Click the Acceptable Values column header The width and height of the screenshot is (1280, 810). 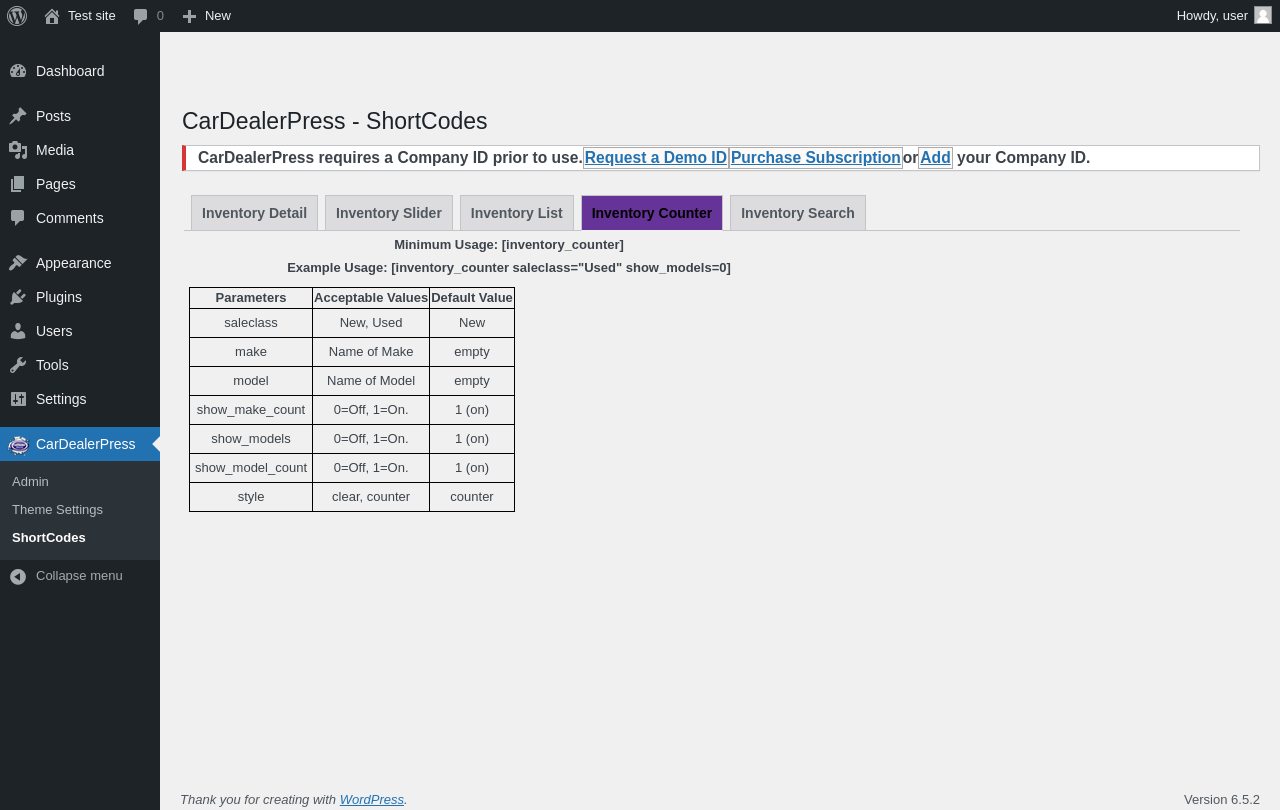point(371,298)
